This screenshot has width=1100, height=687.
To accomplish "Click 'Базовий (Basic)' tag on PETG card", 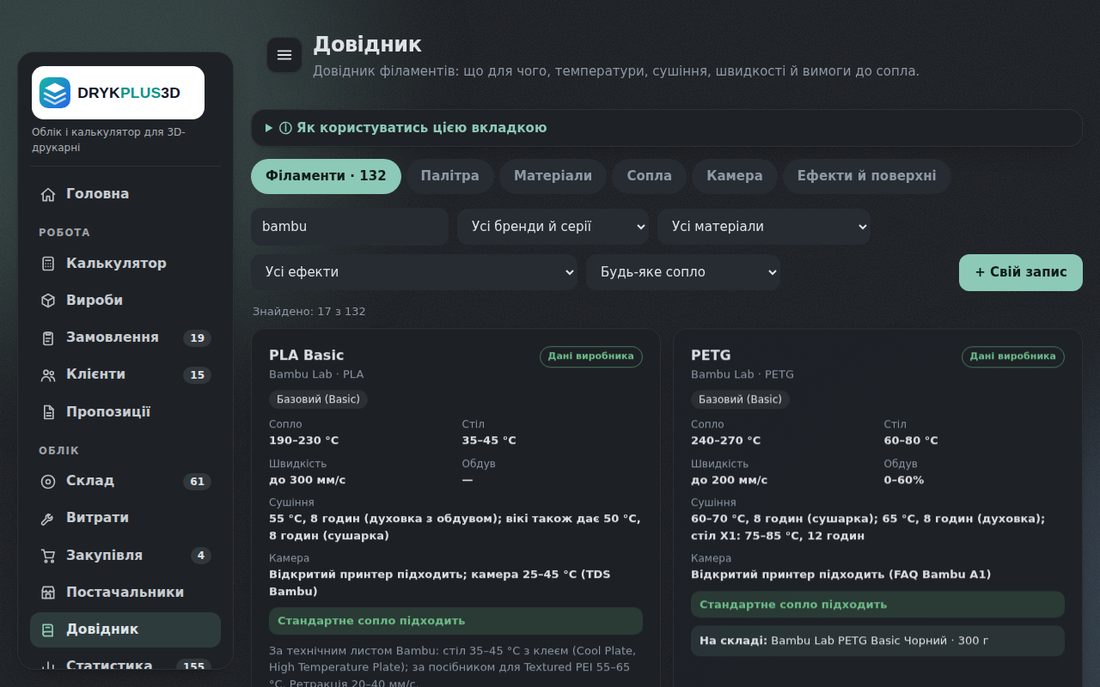I will 740,399.
